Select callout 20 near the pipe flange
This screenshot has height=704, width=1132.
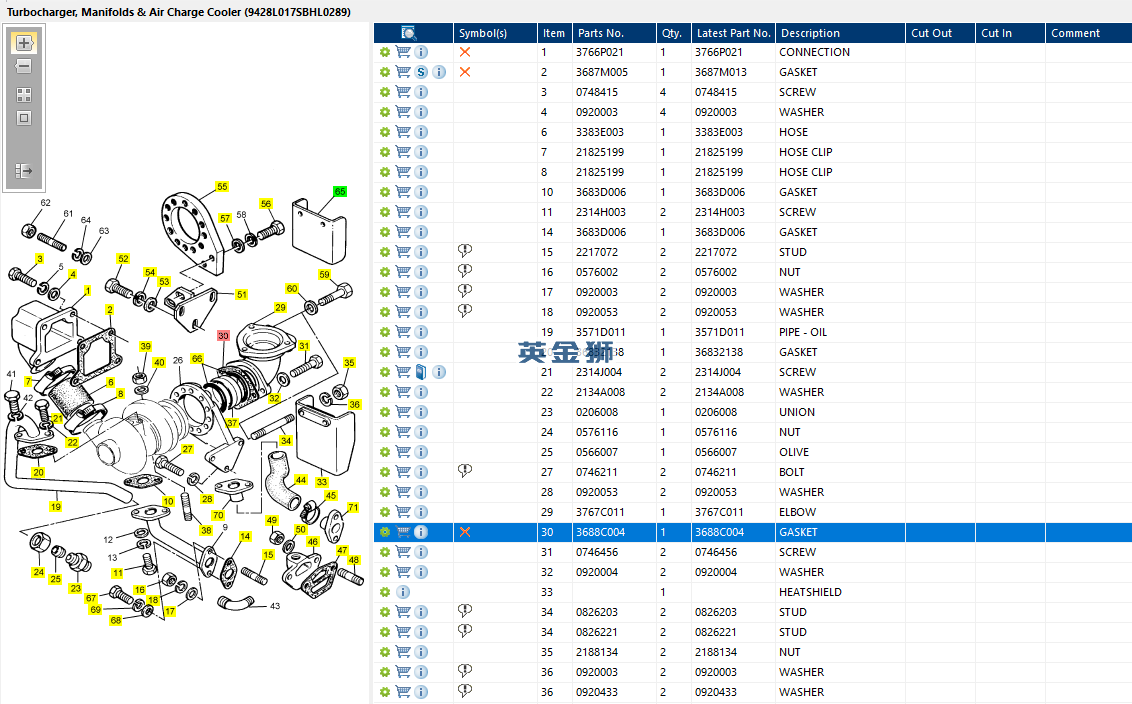[x=38, y=473]
